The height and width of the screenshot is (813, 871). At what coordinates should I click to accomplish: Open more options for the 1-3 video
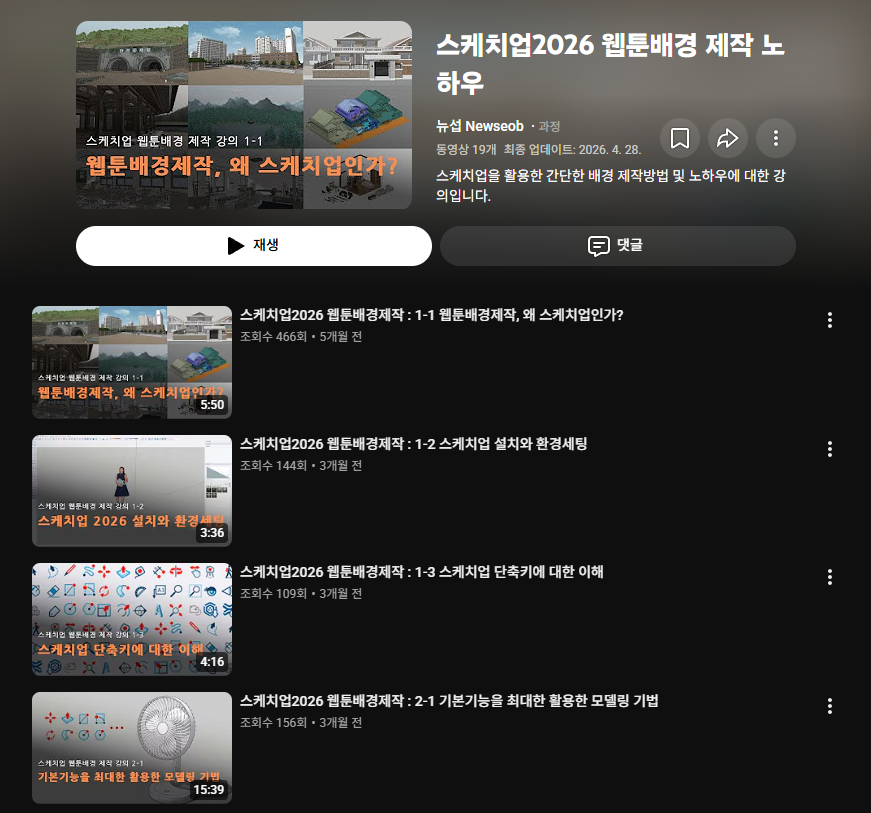pos(829,577)
